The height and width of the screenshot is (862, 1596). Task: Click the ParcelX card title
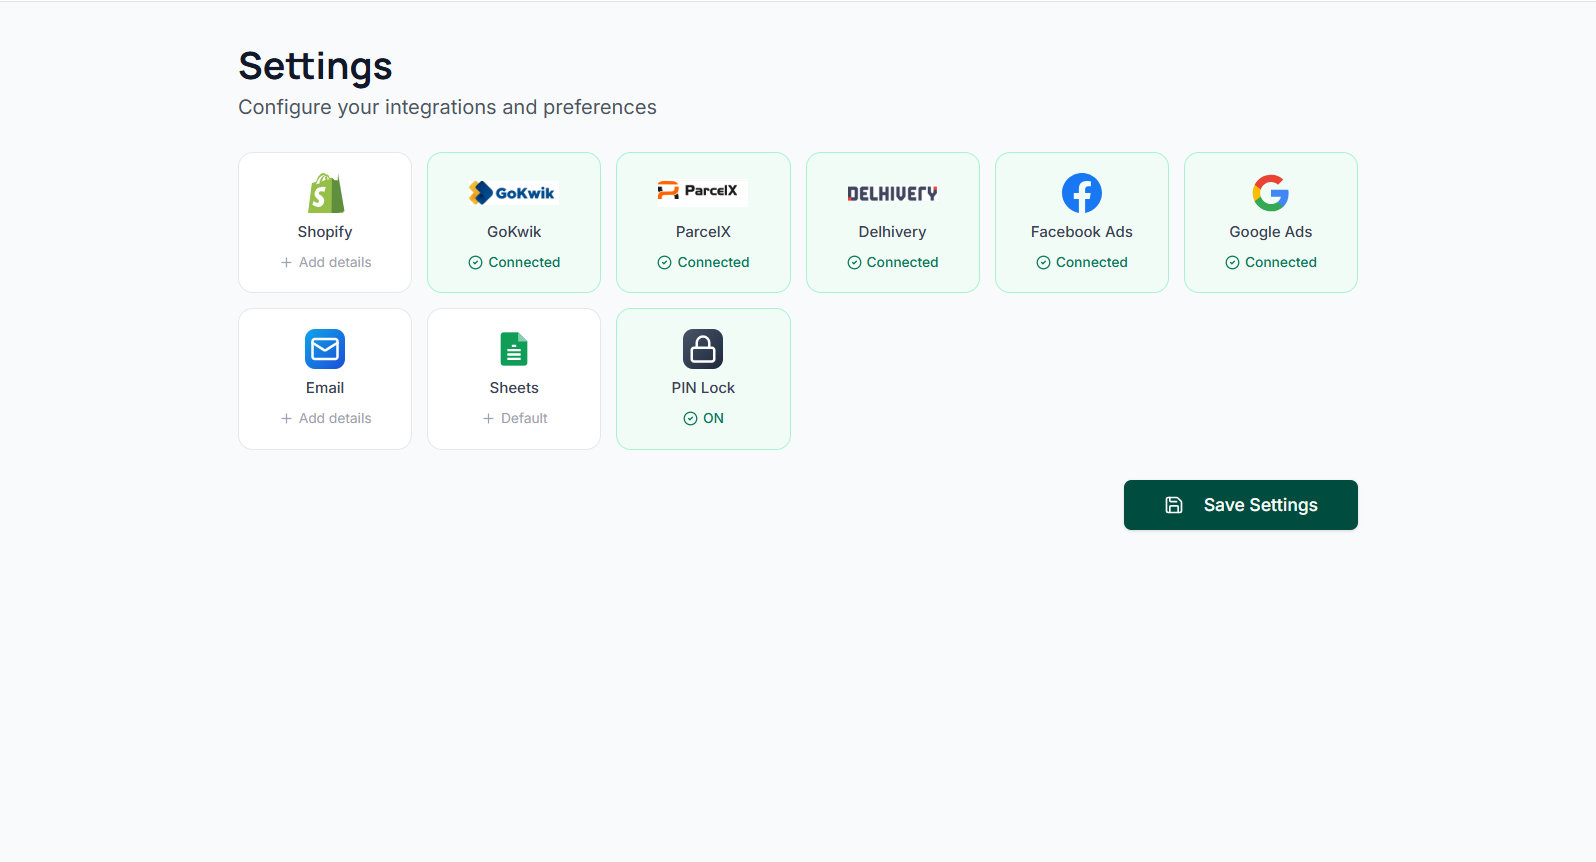tap(703, 232)
